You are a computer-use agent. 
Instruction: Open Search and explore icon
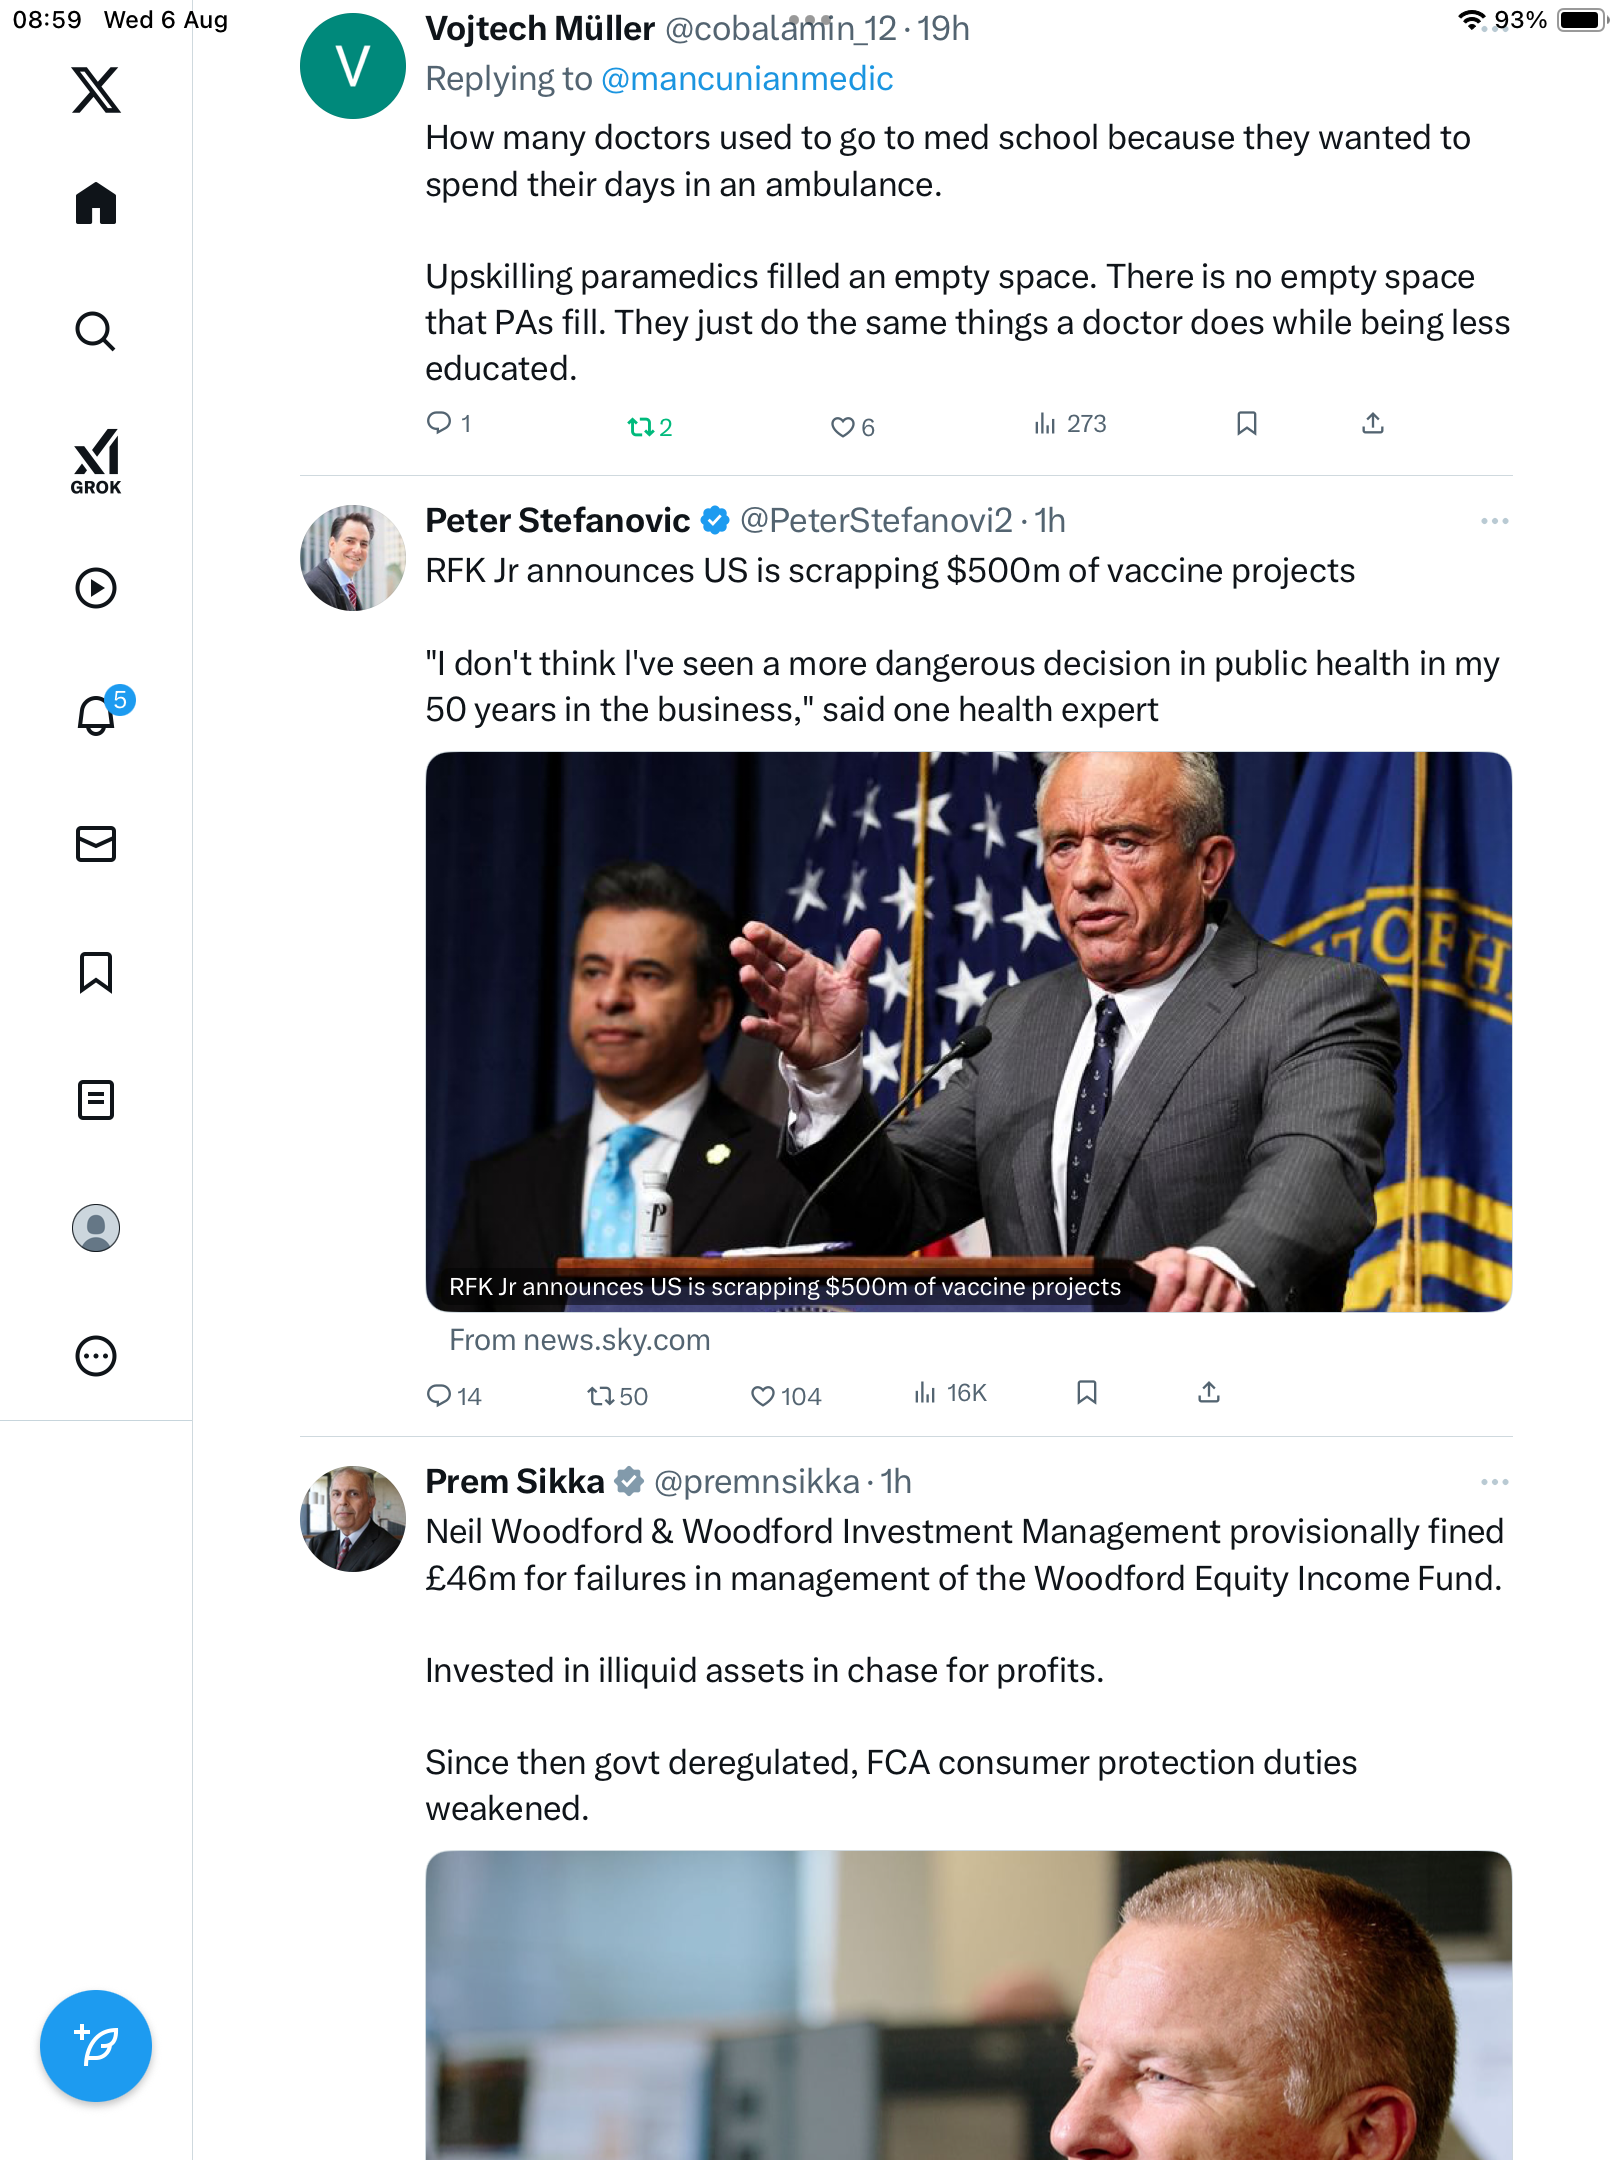pos(96,331)
